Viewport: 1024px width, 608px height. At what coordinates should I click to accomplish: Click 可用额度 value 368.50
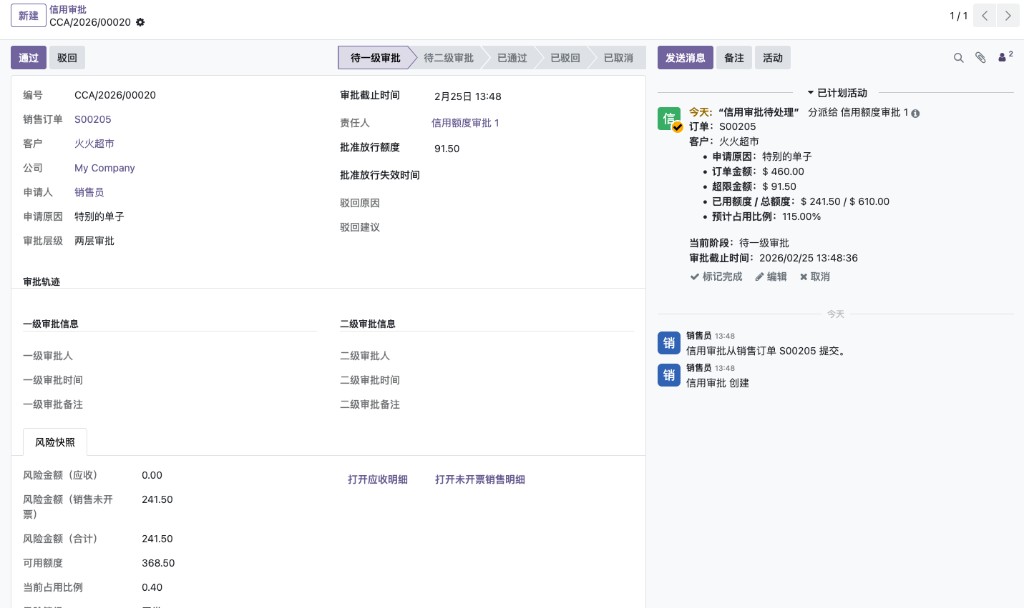(158, 563)
